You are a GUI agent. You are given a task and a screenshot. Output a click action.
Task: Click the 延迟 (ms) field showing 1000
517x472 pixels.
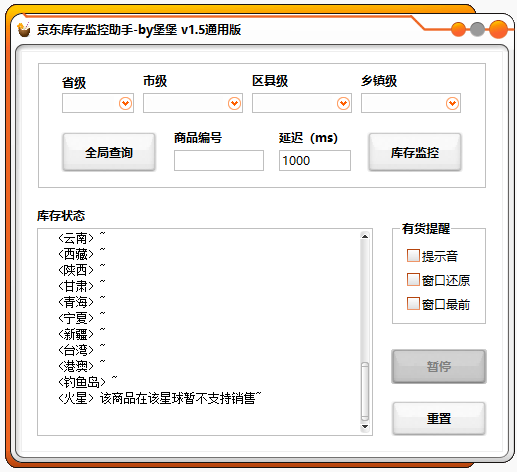(315, 160)
